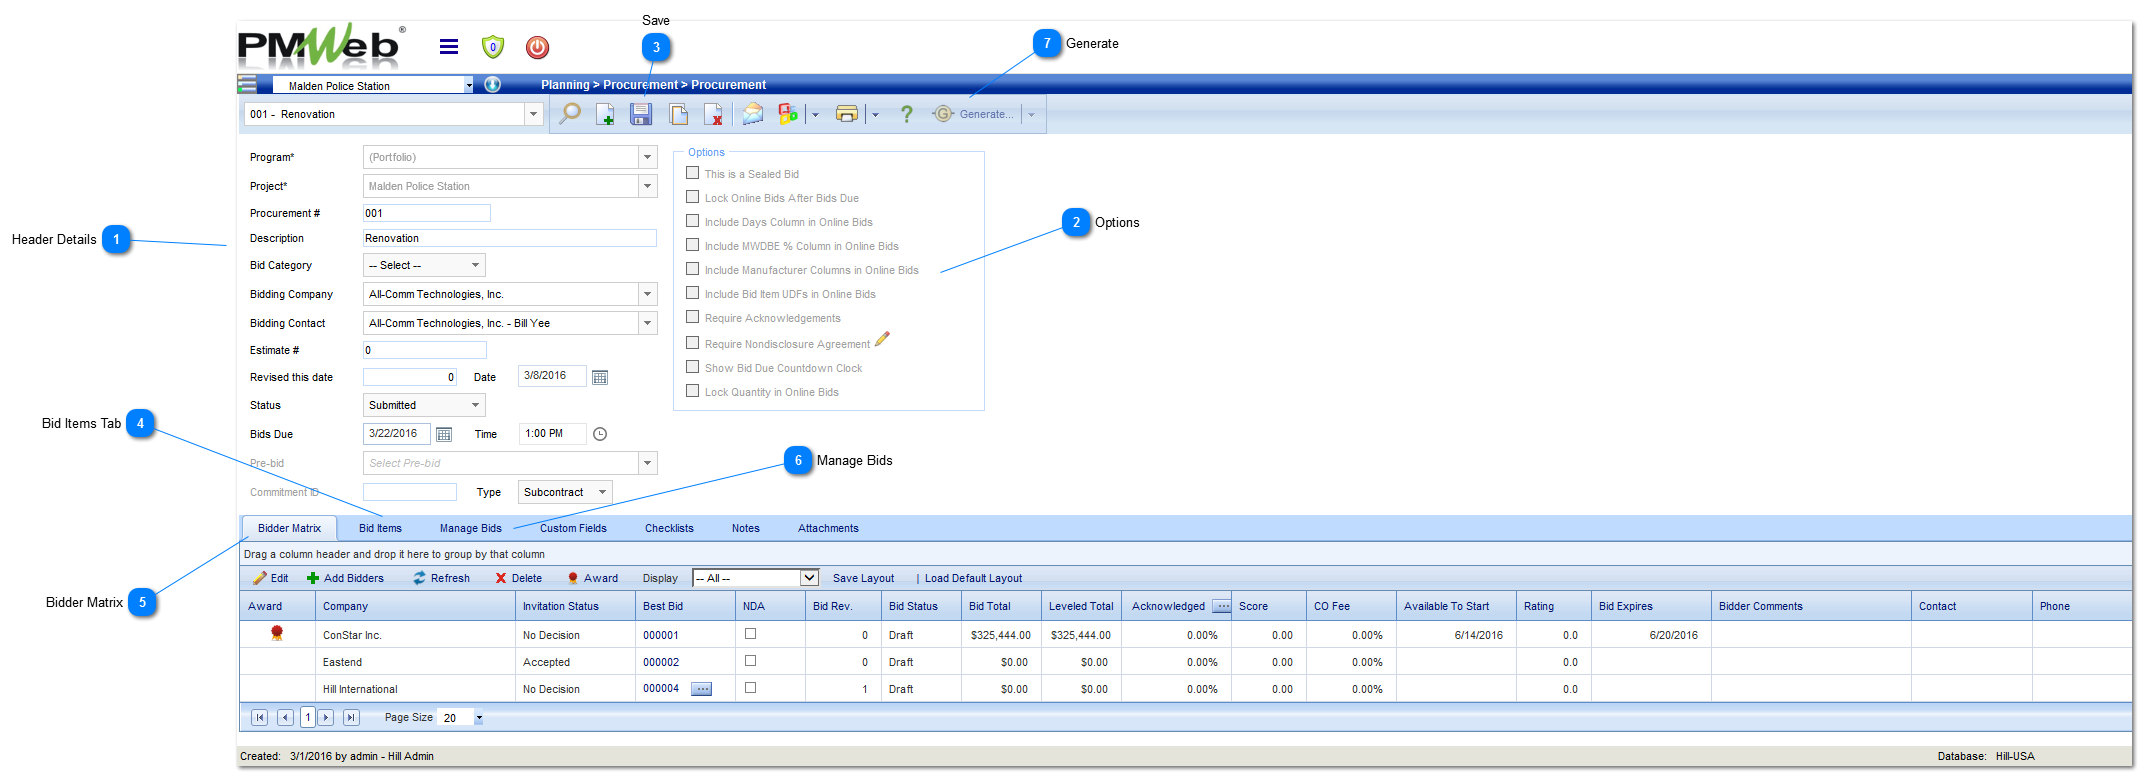Open the calendar picker next to Date 3/8/2016
The height and width of the screenshot is (775, 2141).
click(x=600, y=377)
